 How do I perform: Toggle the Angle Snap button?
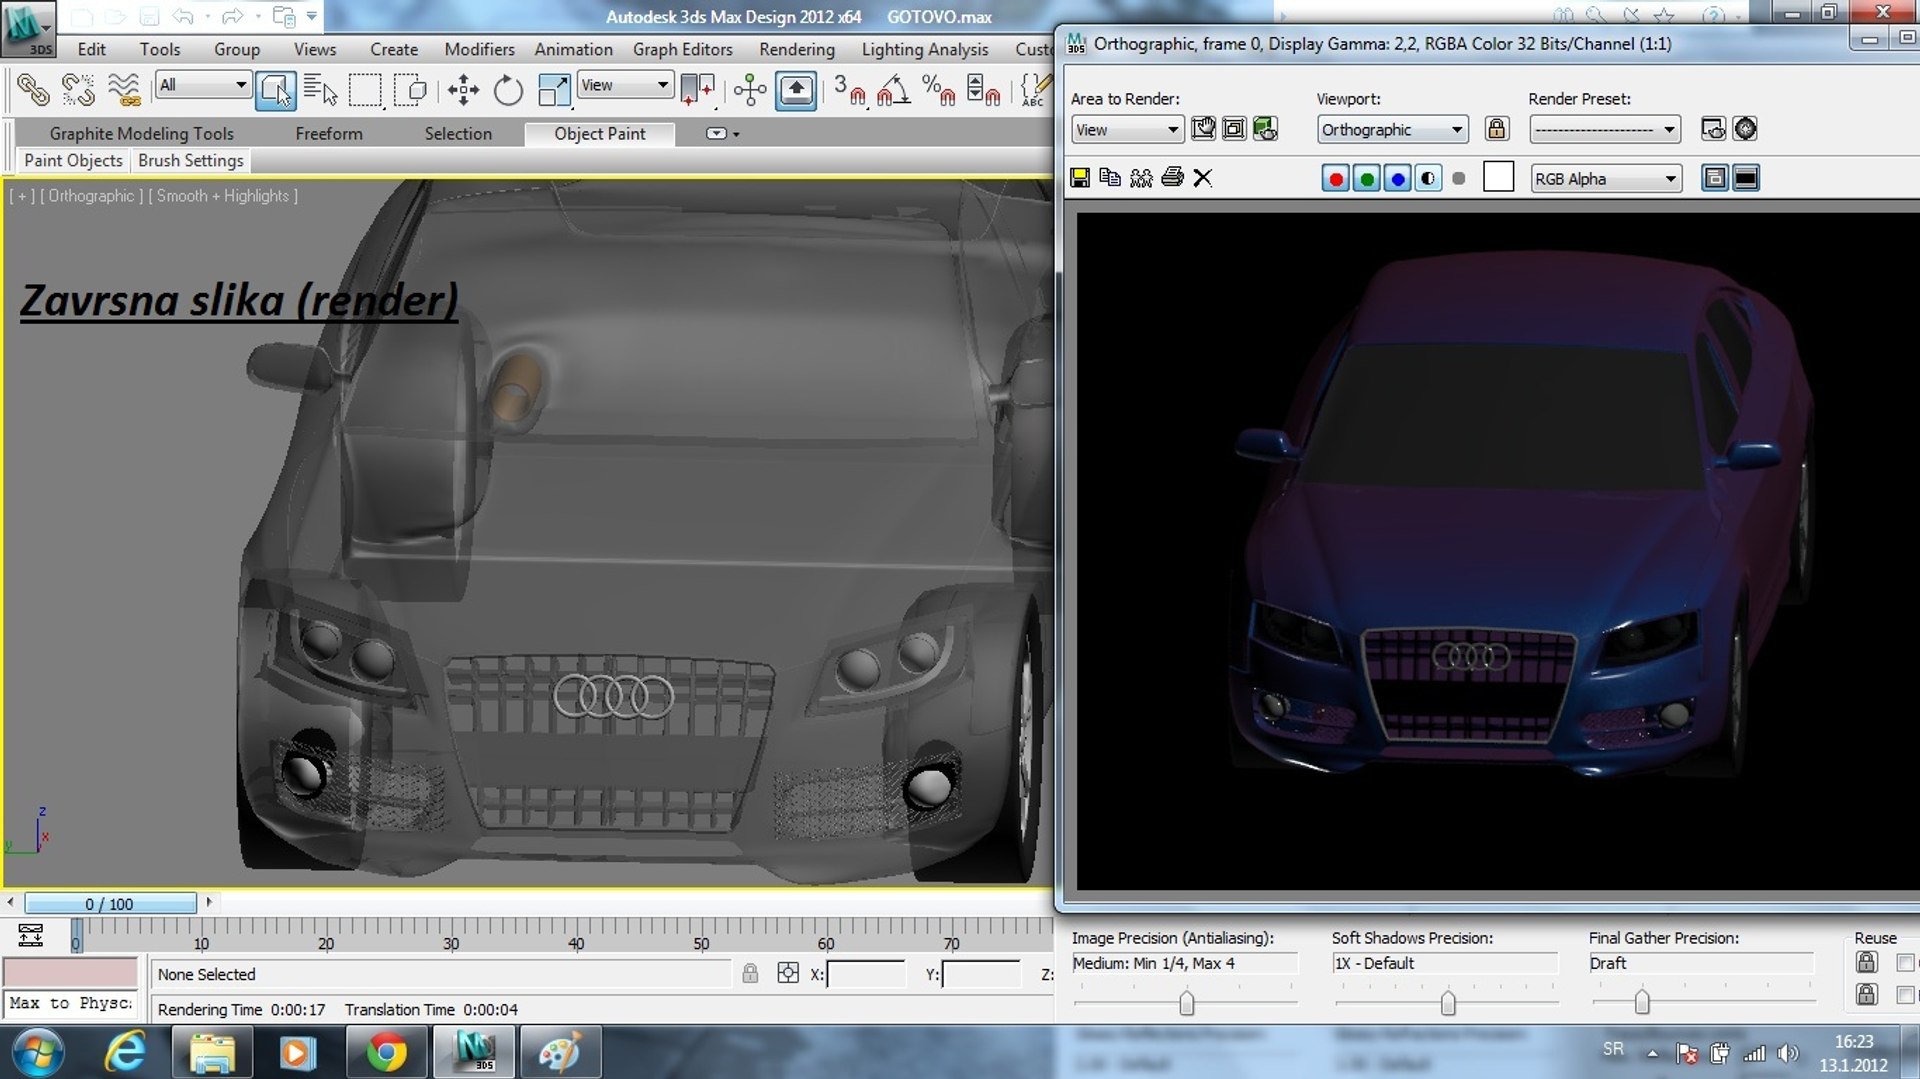pyautogui.click(x=893, y=90)
